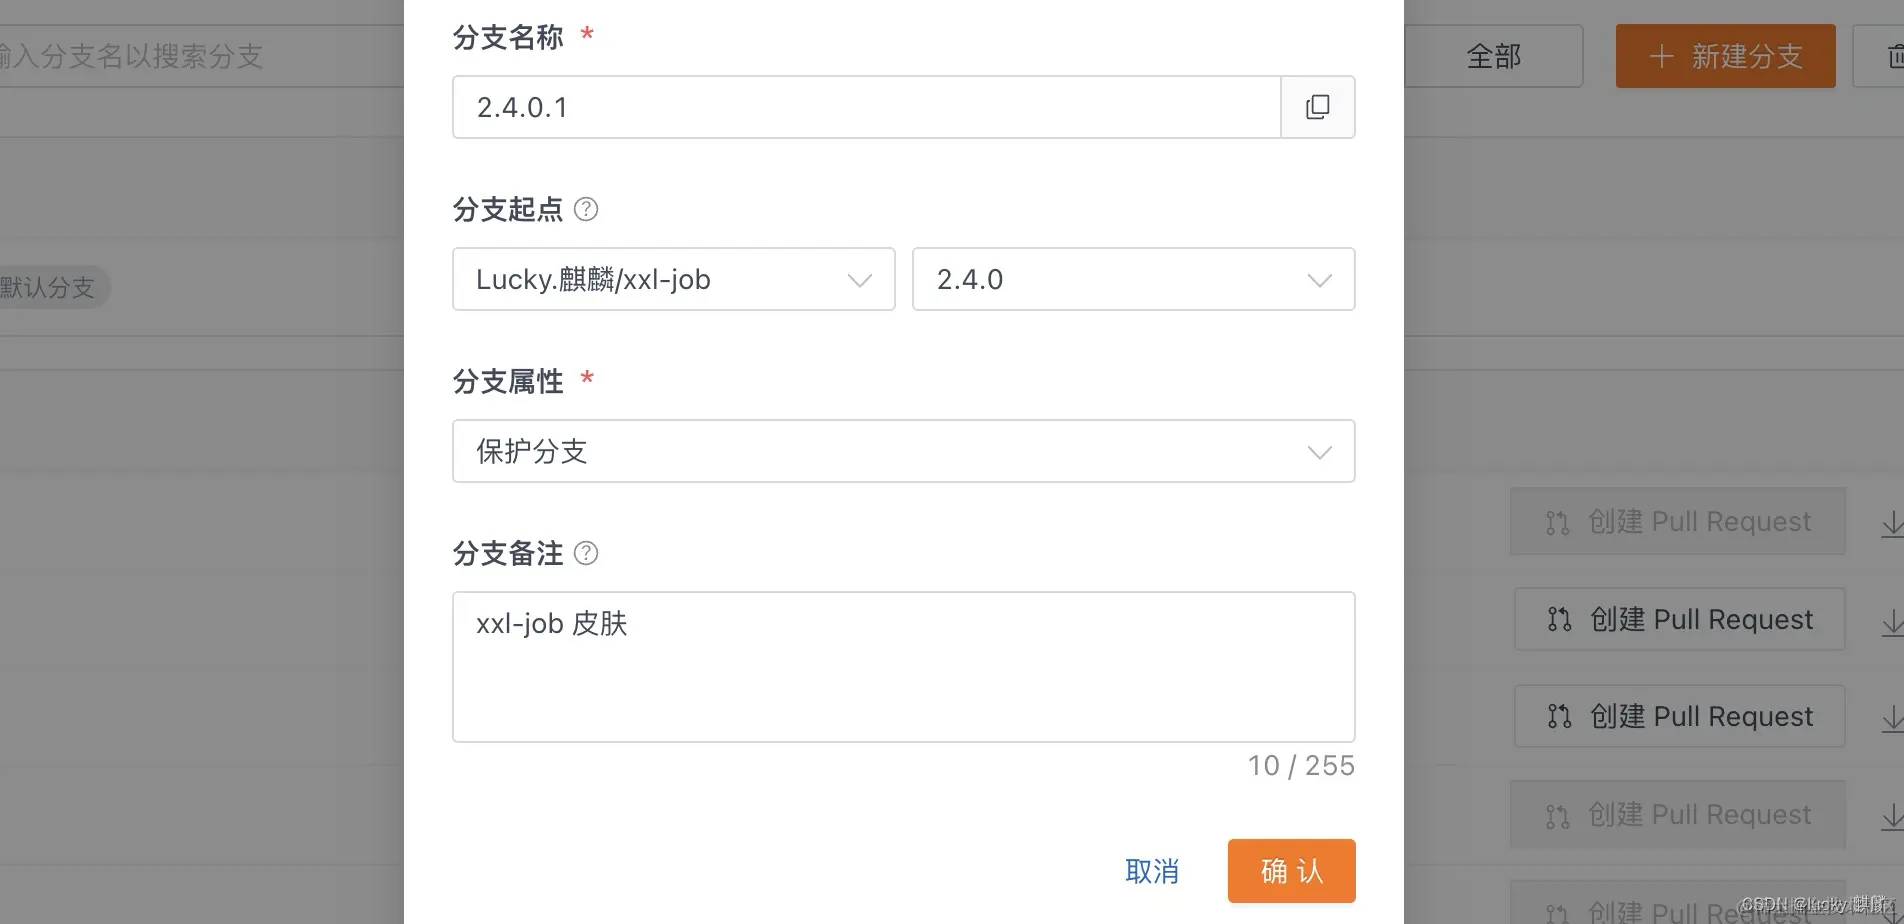Image resolution: width=1904 pixels, height=924 pixels.
Task: Select the 默认分支 filter tag
Action: pos(45,287)
